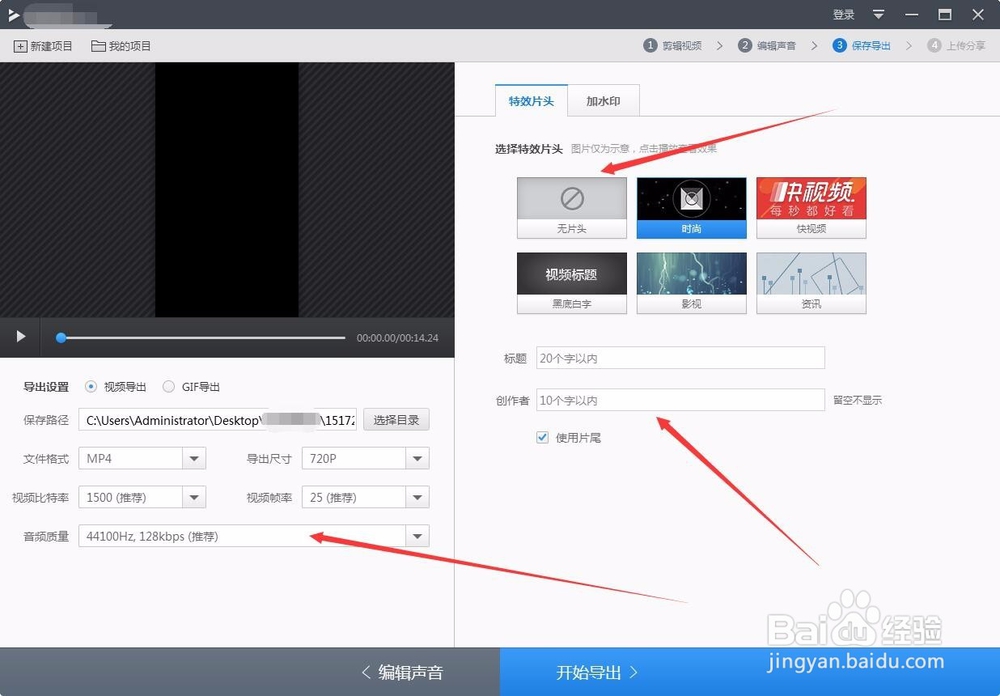Click the 开始导出 export button
Image resolution: width=1000 pixels, height=696 pixels.
(x=593, y=671)
